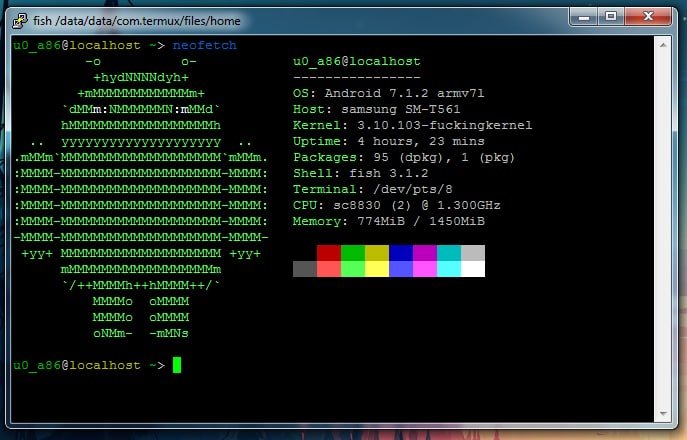Click the bright yellow color block
Image resolution: width=687 pixels, height=440 pixels.
pos(377,269)
